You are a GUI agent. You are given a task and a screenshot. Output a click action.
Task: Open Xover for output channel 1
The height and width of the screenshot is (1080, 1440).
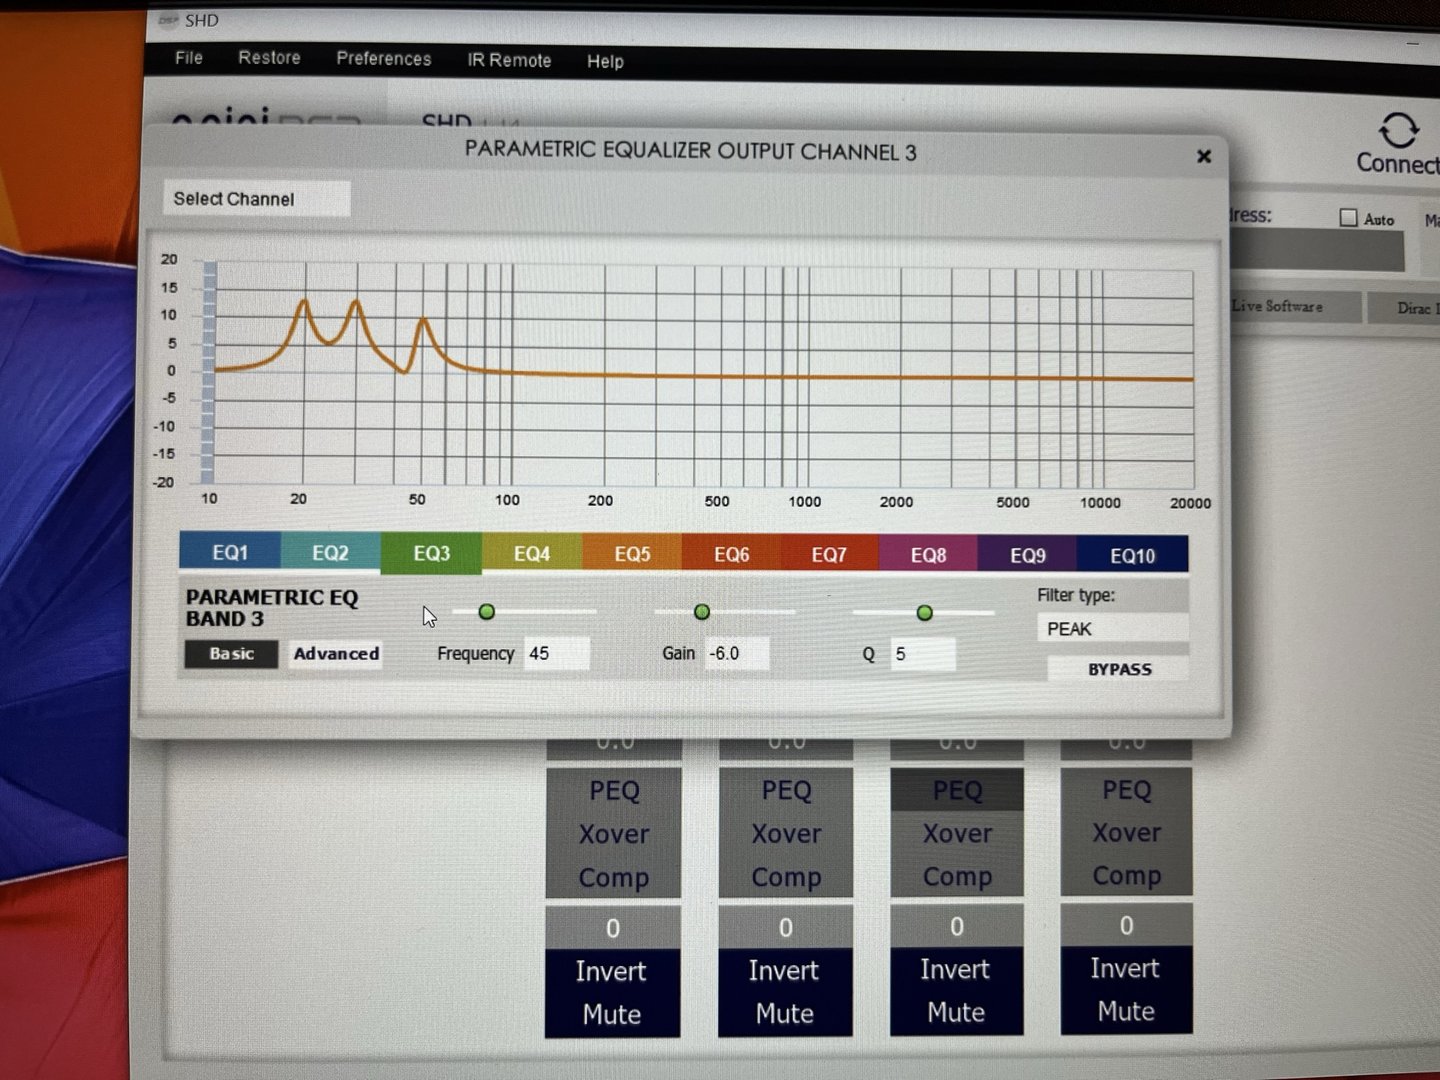tap(613, 834)
